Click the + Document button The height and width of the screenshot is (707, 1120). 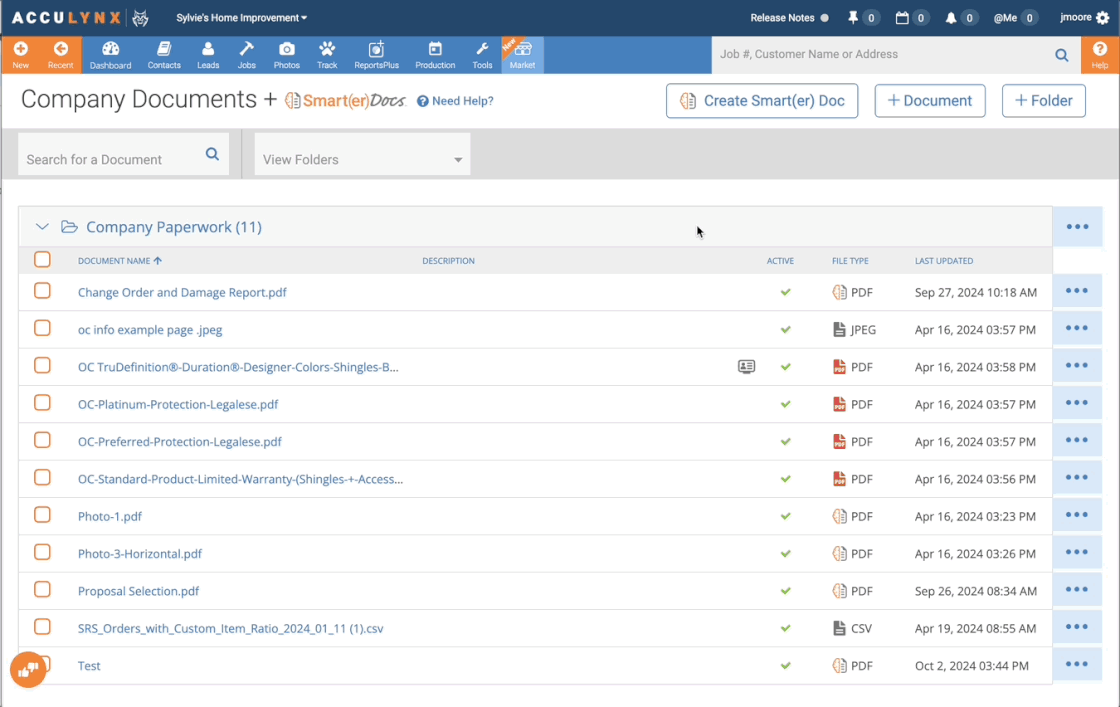(x=930, y=101)
